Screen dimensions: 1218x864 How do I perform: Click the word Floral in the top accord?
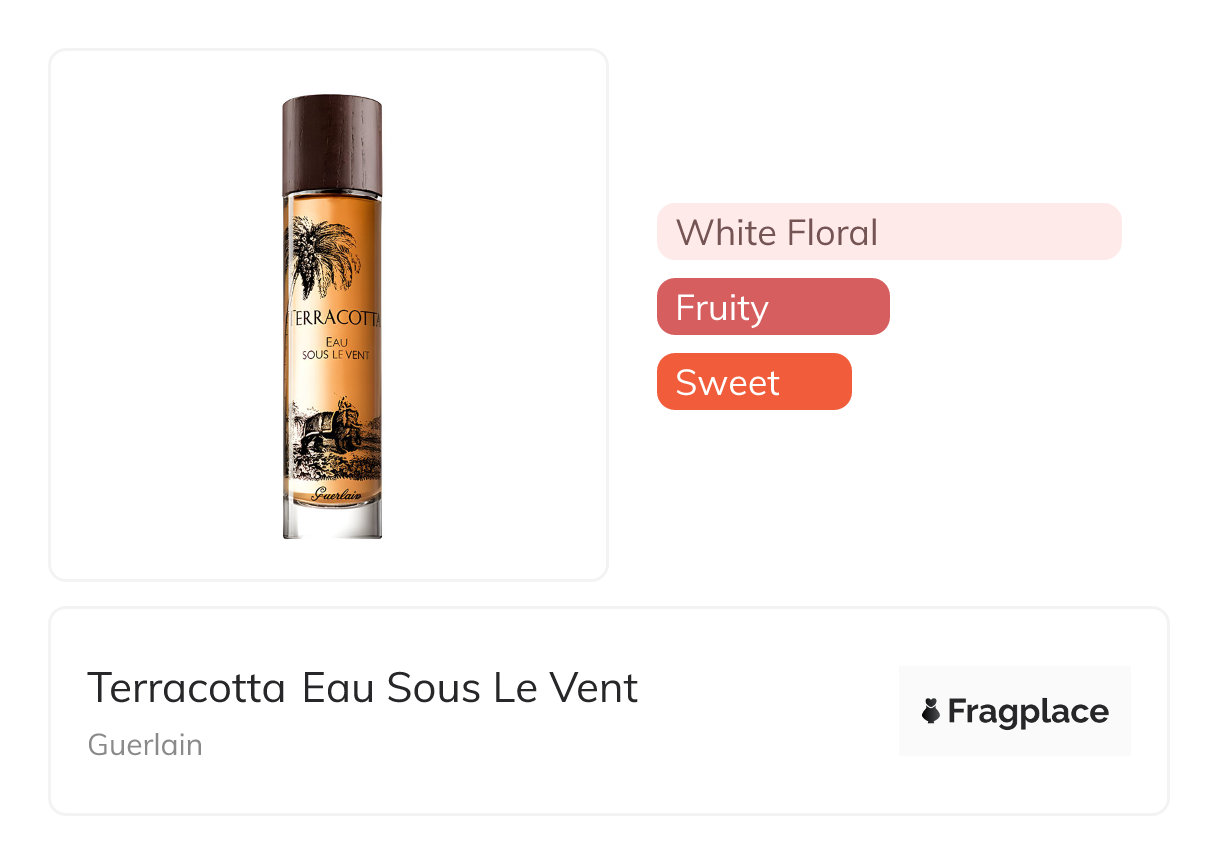coord(832,232)
